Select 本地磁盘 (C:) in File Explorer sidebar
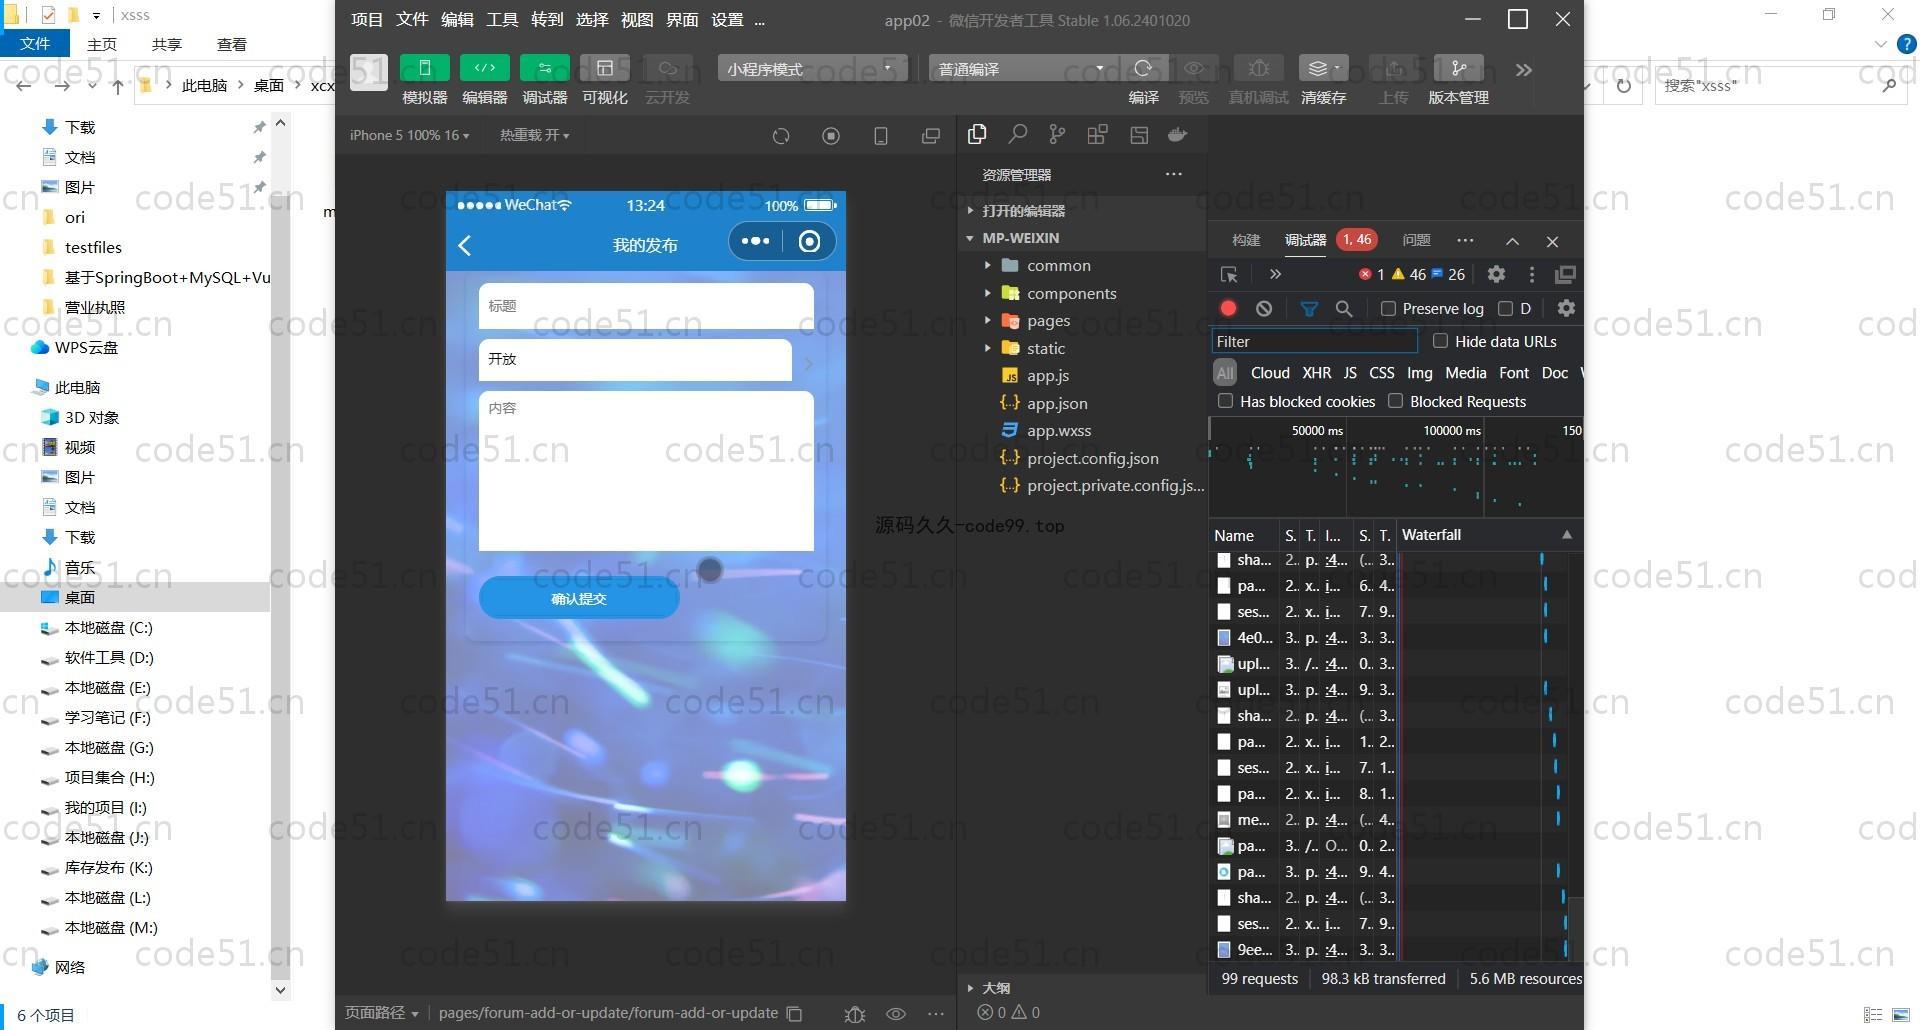The image size is (1920, 1030). [x=108, y=628]
